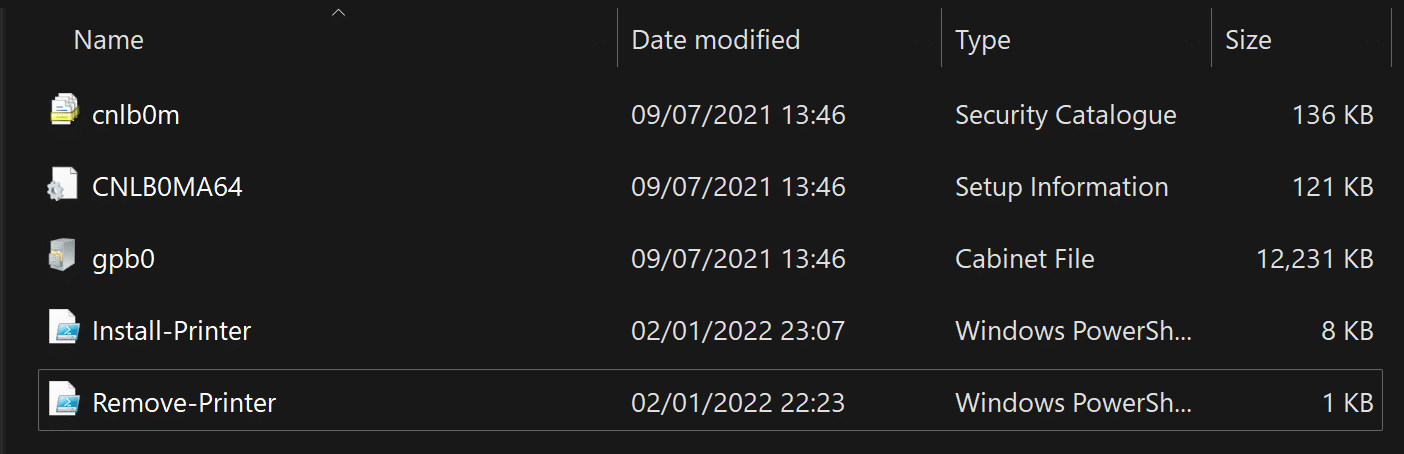This screenshot has height=454, width=1404.
Task: Sort files by the Size column
Action: click(x=1248, y=39)
